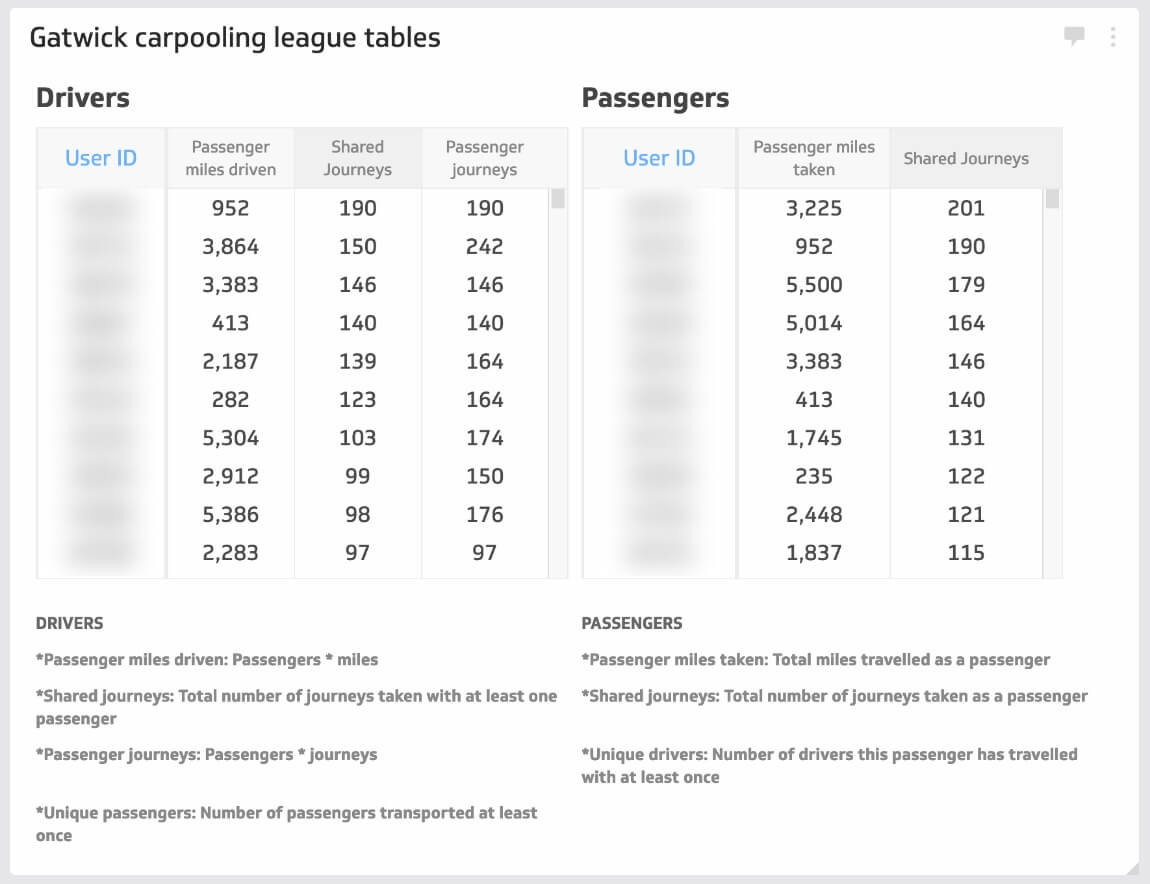Click Drivers Shared Journeys column header
This screenshot has width=1150, height=884.
358,158
